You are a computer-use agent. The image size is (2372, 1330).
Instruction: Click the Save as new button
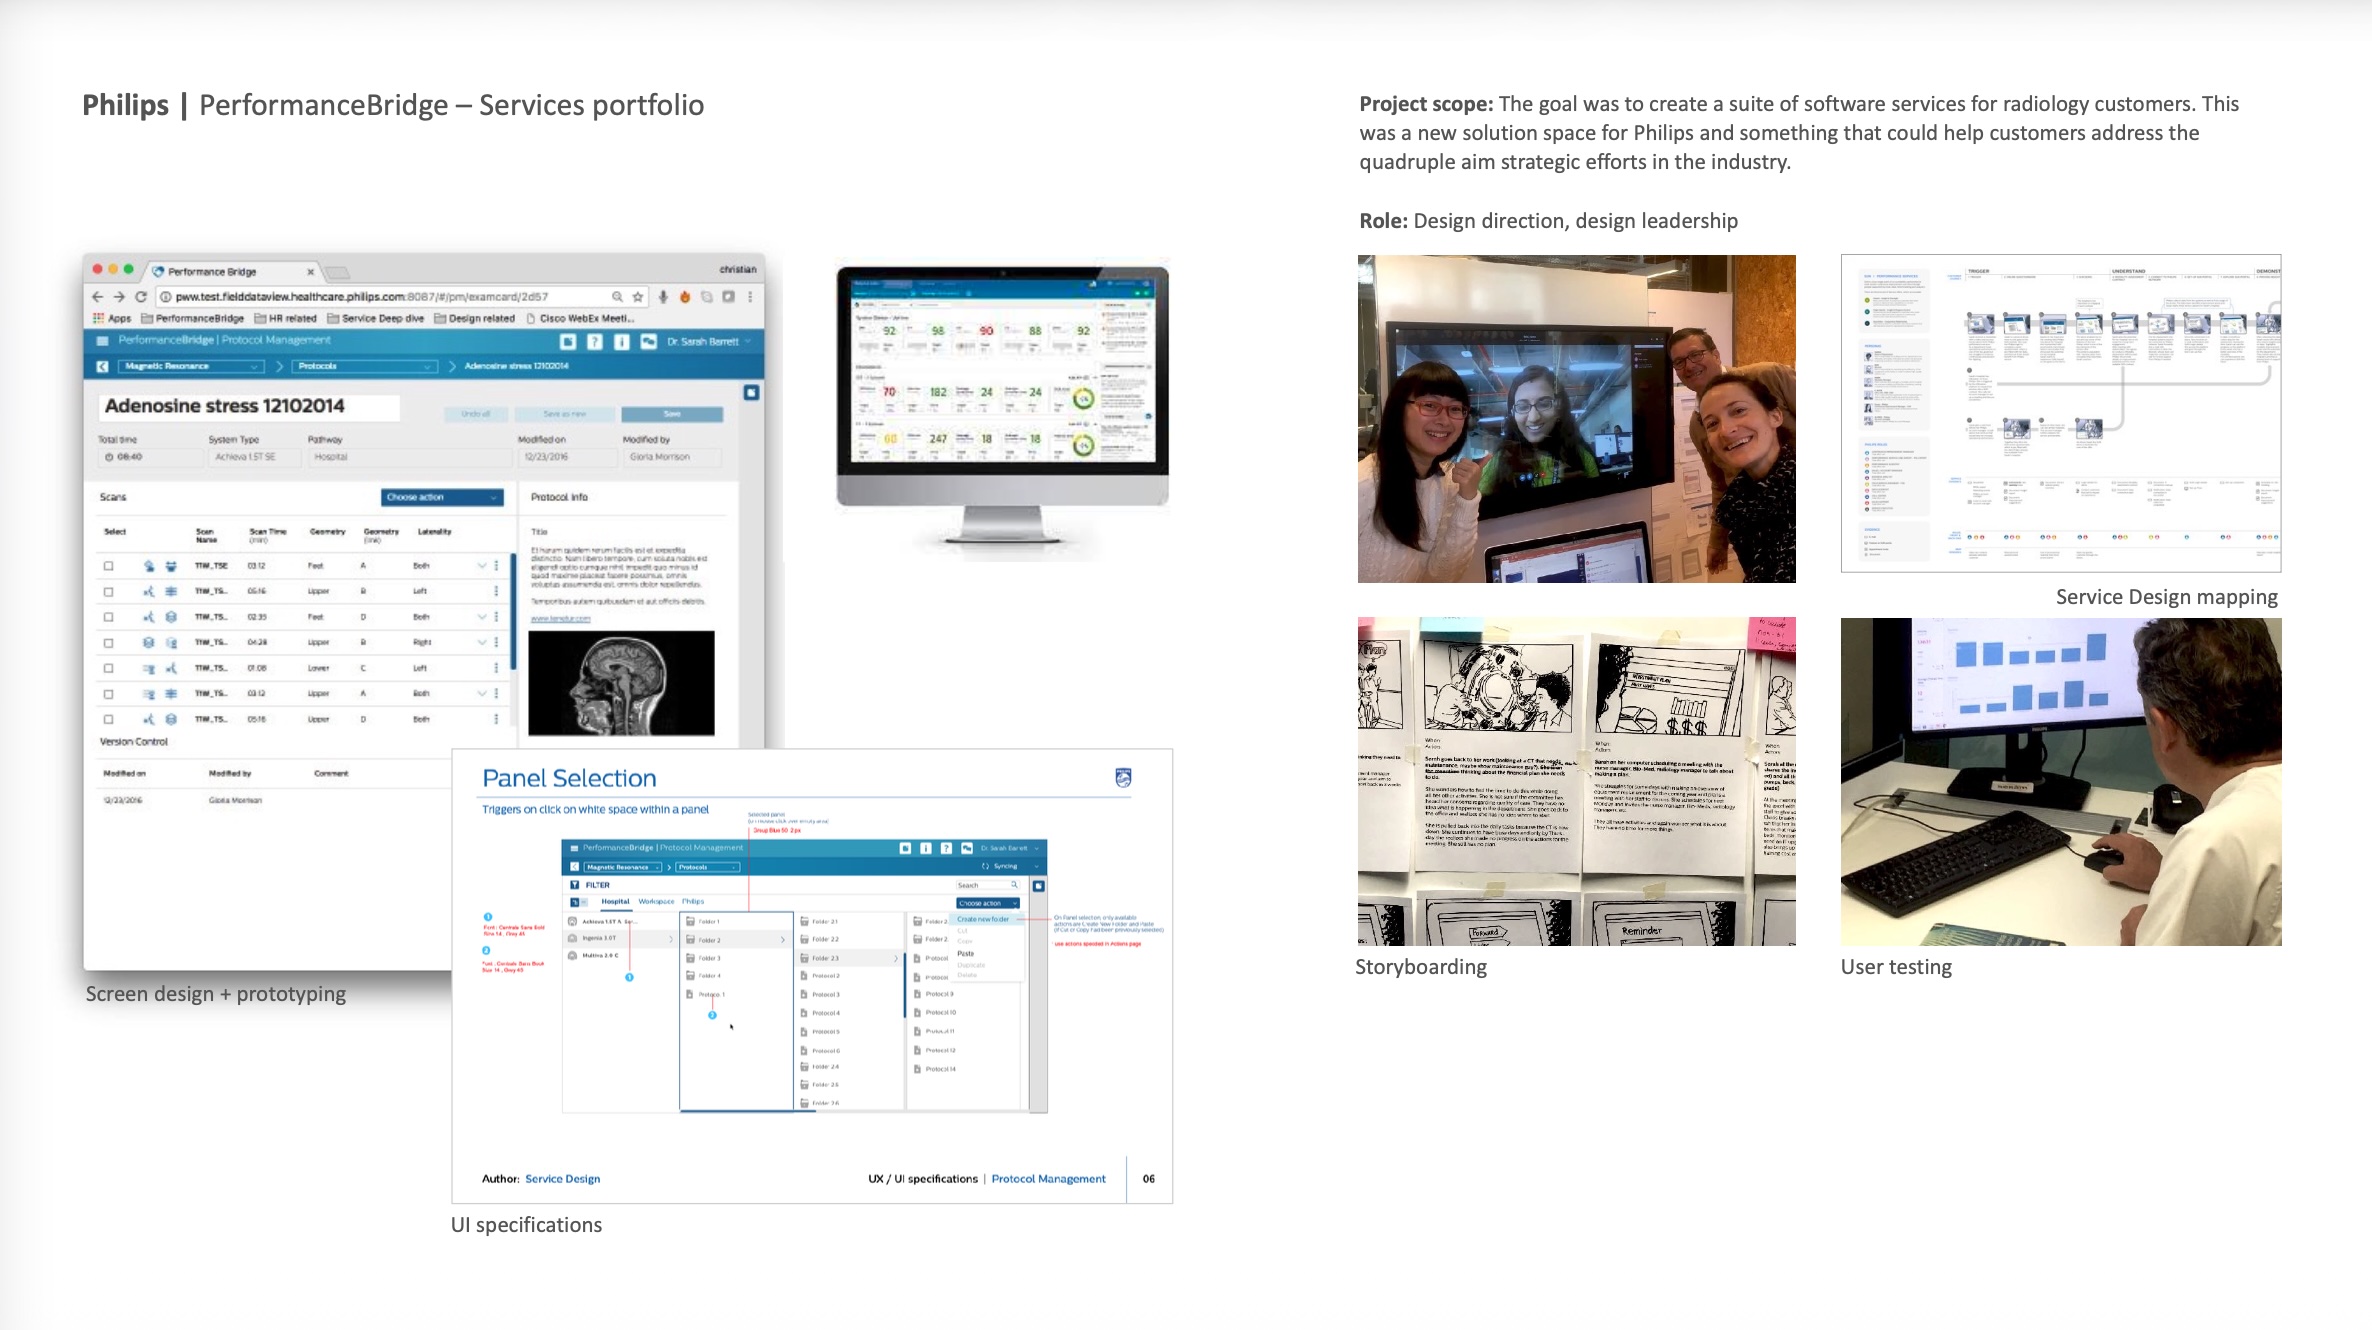click(564, 414)
